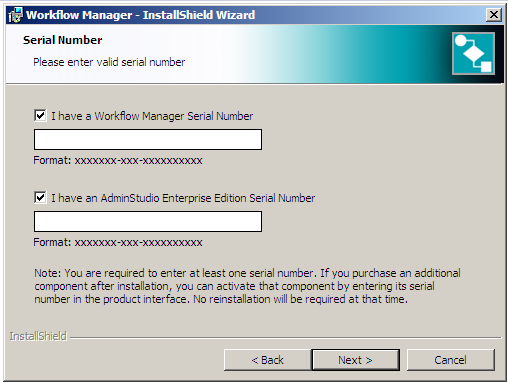Uncheck the AdminStudio Enterprise Edition checkbox
Screen dimensions: 508x383
(40, 198)
